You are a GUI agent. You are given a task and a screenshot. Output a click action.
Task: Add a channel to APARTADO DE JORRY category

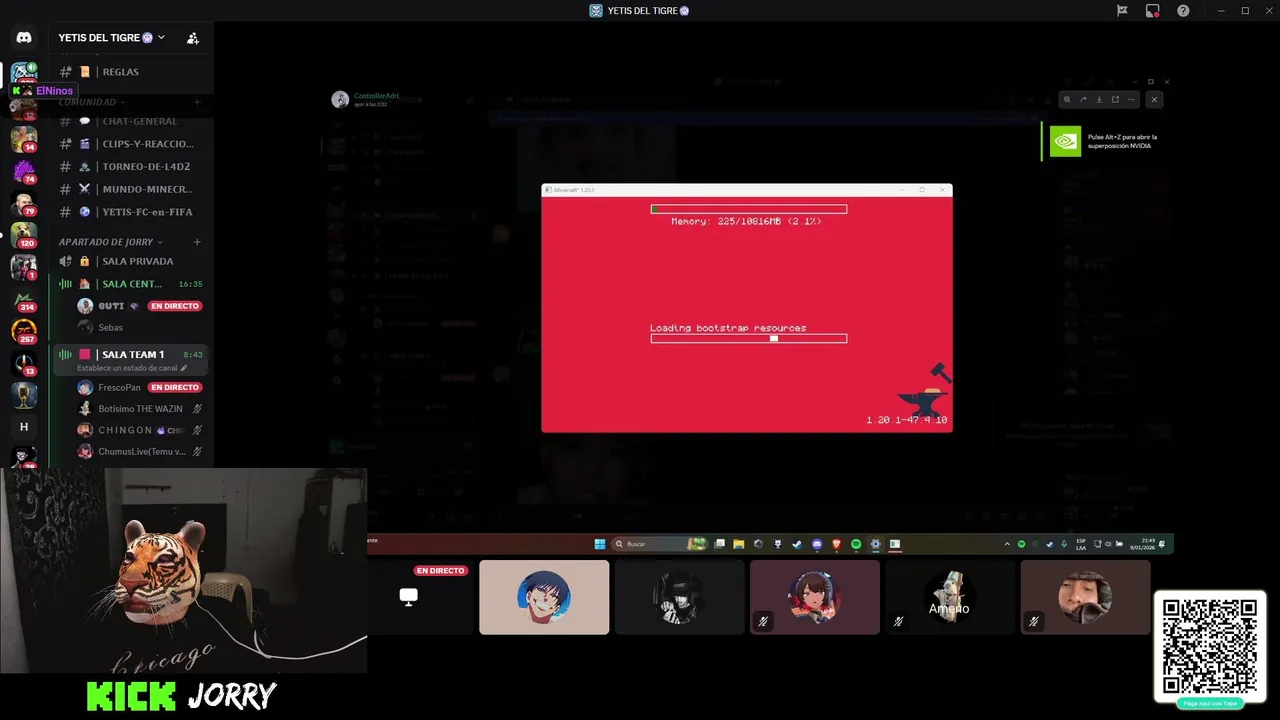[x=197, y=242]
